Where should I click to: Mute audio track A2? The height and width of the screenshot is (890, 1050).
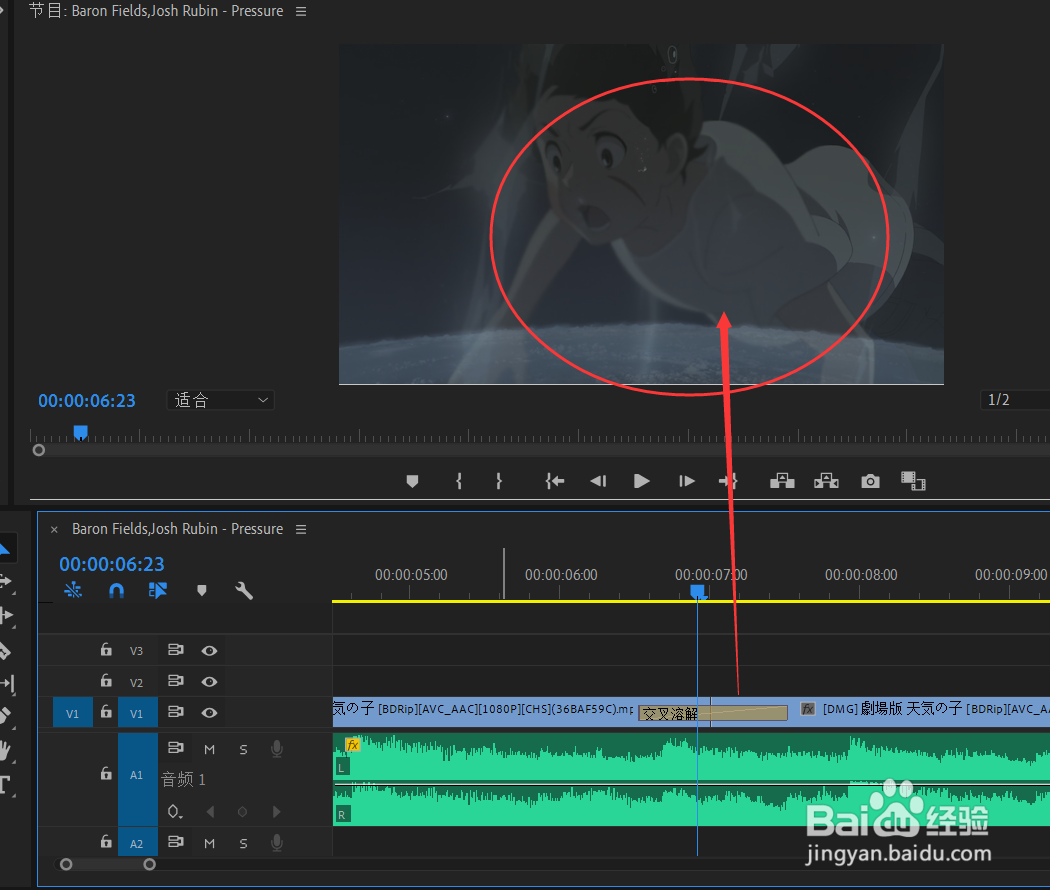tap(210, 843)
